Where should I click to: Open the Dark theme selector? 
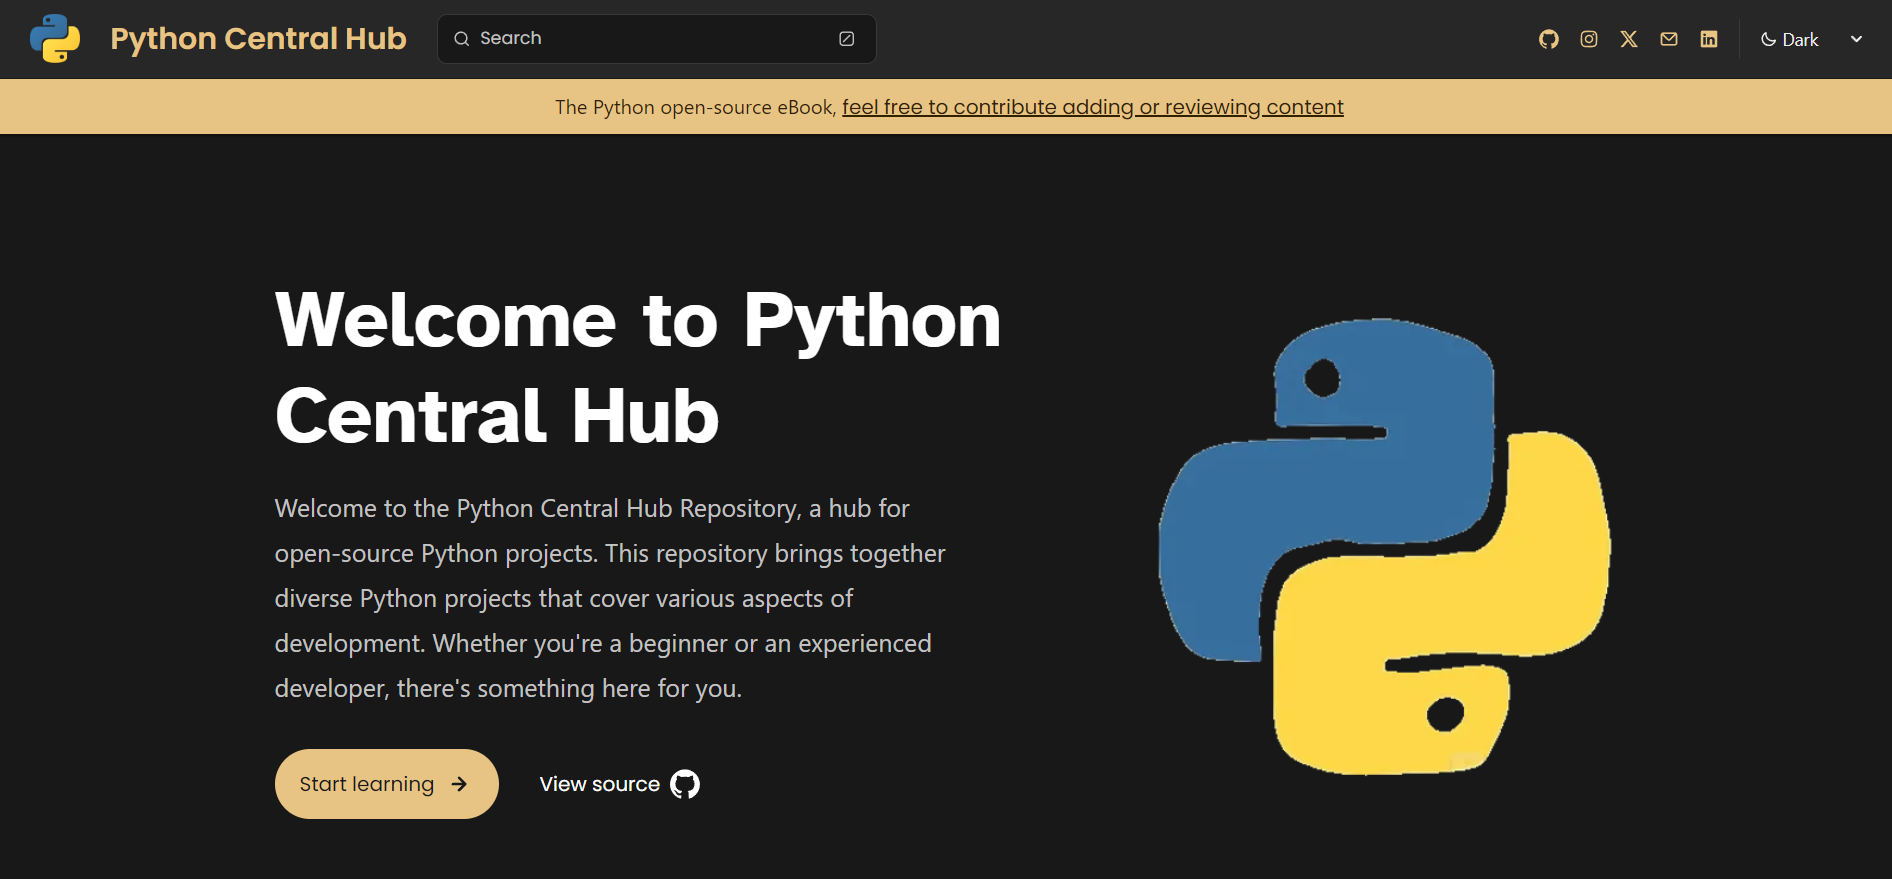(1800, 40)
